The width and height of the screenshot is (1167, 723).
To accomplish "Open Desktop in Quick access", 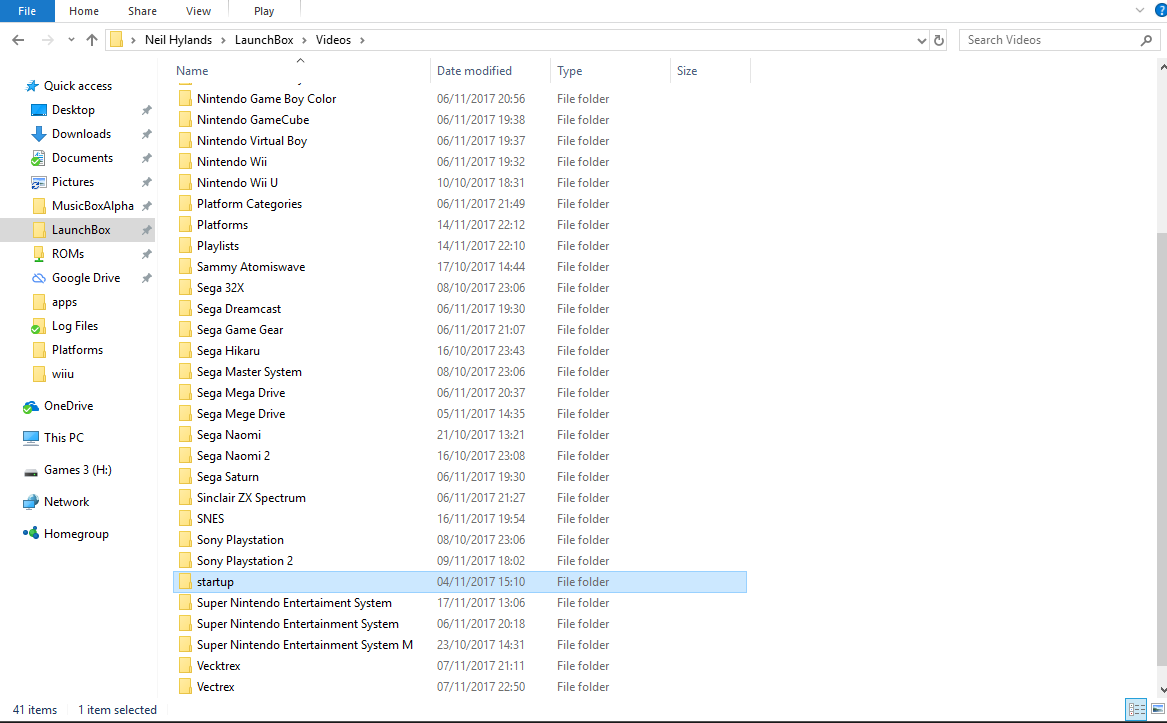I will click(73, 110).
